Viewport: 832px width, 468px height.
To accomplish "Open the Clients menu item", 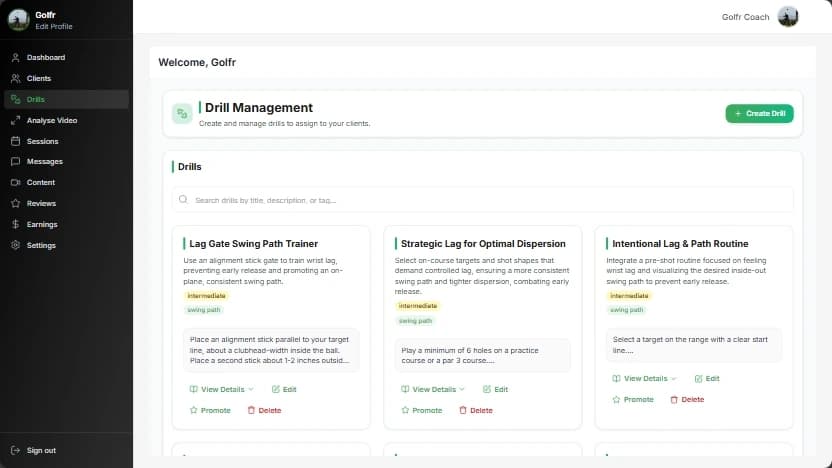I will click(39, 79).
